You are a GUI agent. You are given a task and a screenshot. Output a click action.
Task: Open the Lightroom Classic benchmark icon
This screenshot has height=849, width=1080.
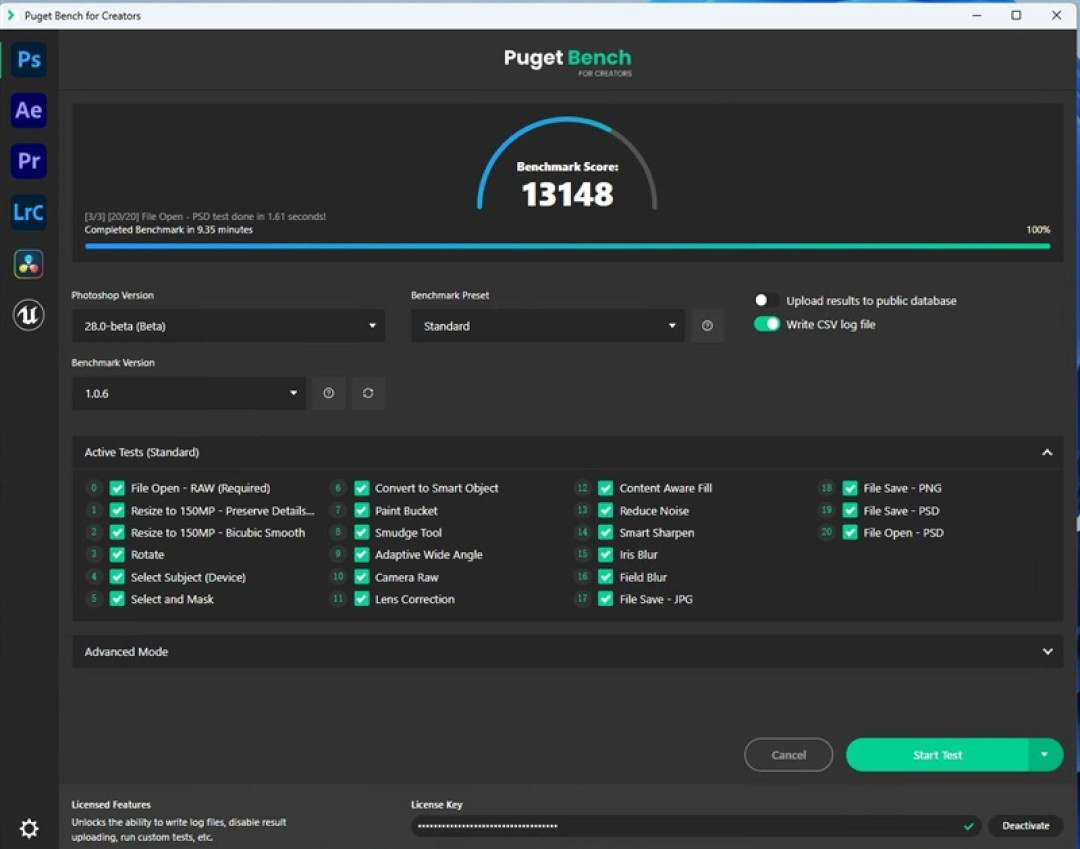[28, 212]
